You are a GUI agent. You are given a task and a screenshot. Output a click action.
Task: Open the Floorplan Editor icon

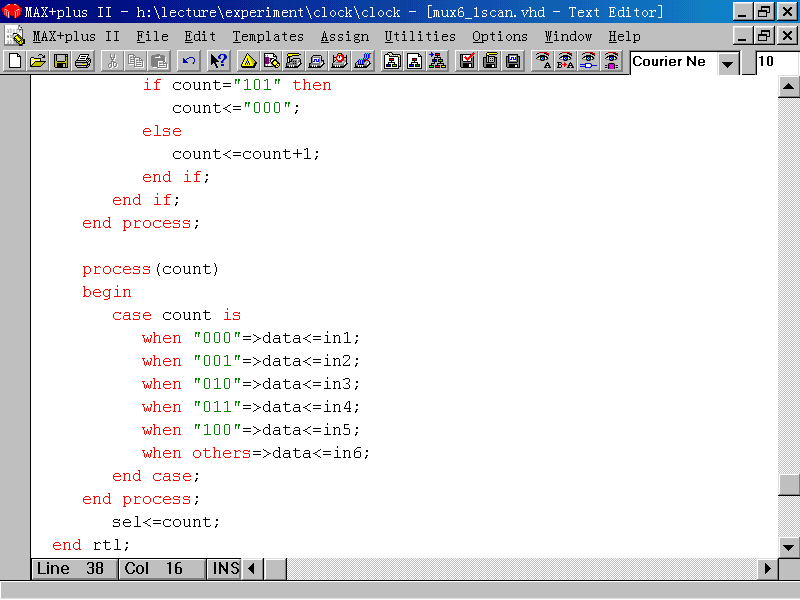[271, 62]
